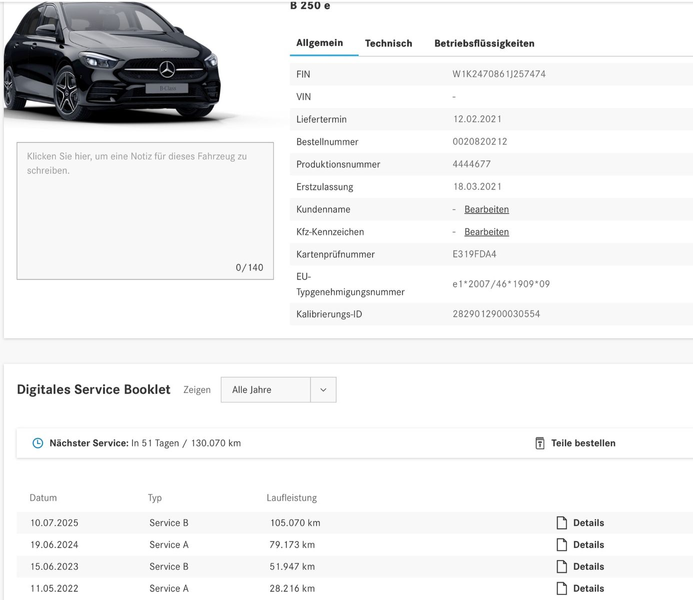Open document icon for 10.07.2025 Service B
The image size is (693, 600).
click(561, 523)
